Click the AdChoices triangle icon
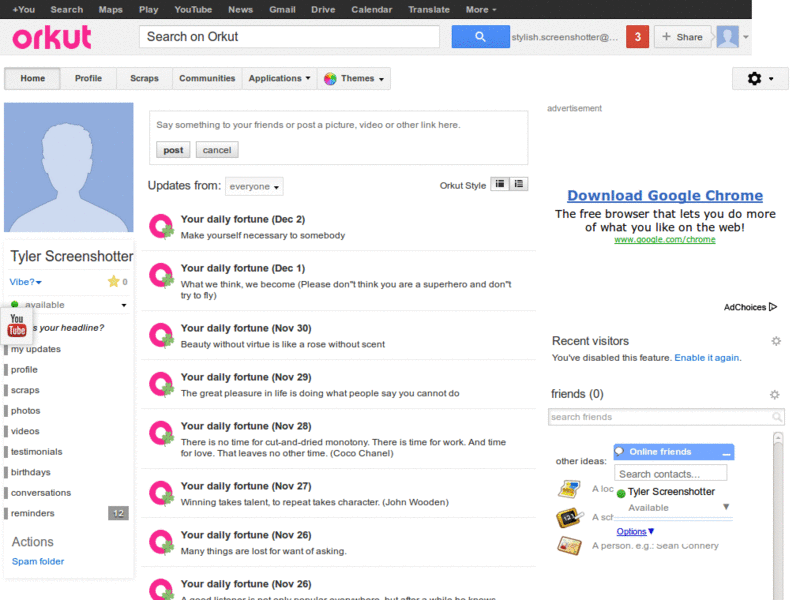800x600 pixels. point(772,307)
